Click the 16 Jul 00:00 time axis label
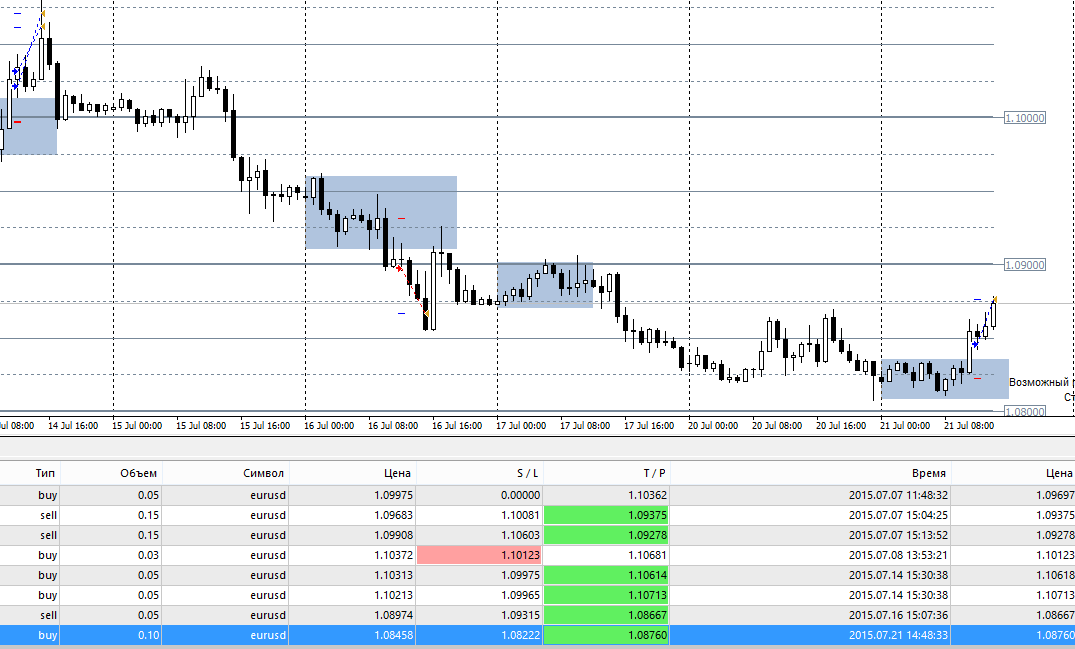 tap(329, 426)
